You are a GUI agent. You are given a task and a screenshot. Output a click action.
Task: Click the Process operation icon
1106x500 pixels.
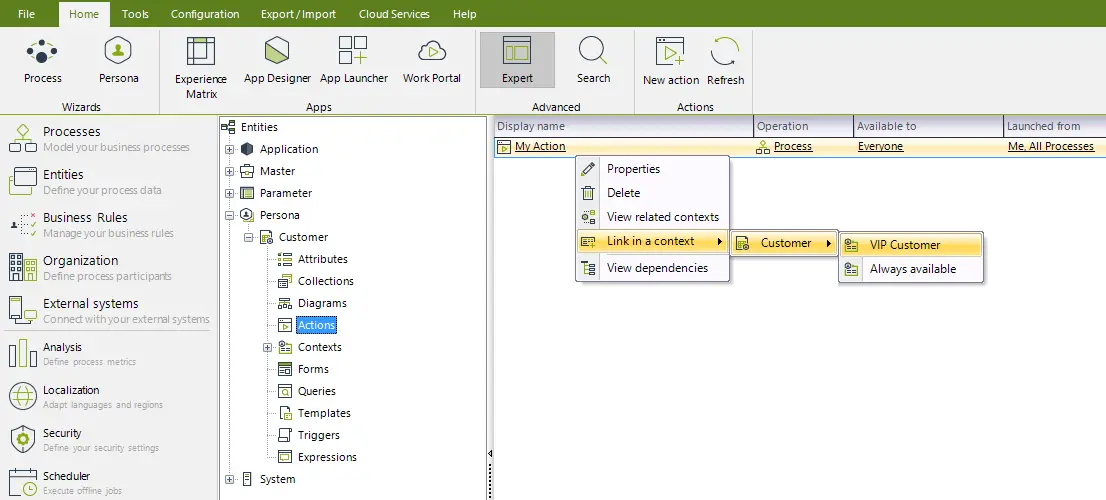pos(762,147)
